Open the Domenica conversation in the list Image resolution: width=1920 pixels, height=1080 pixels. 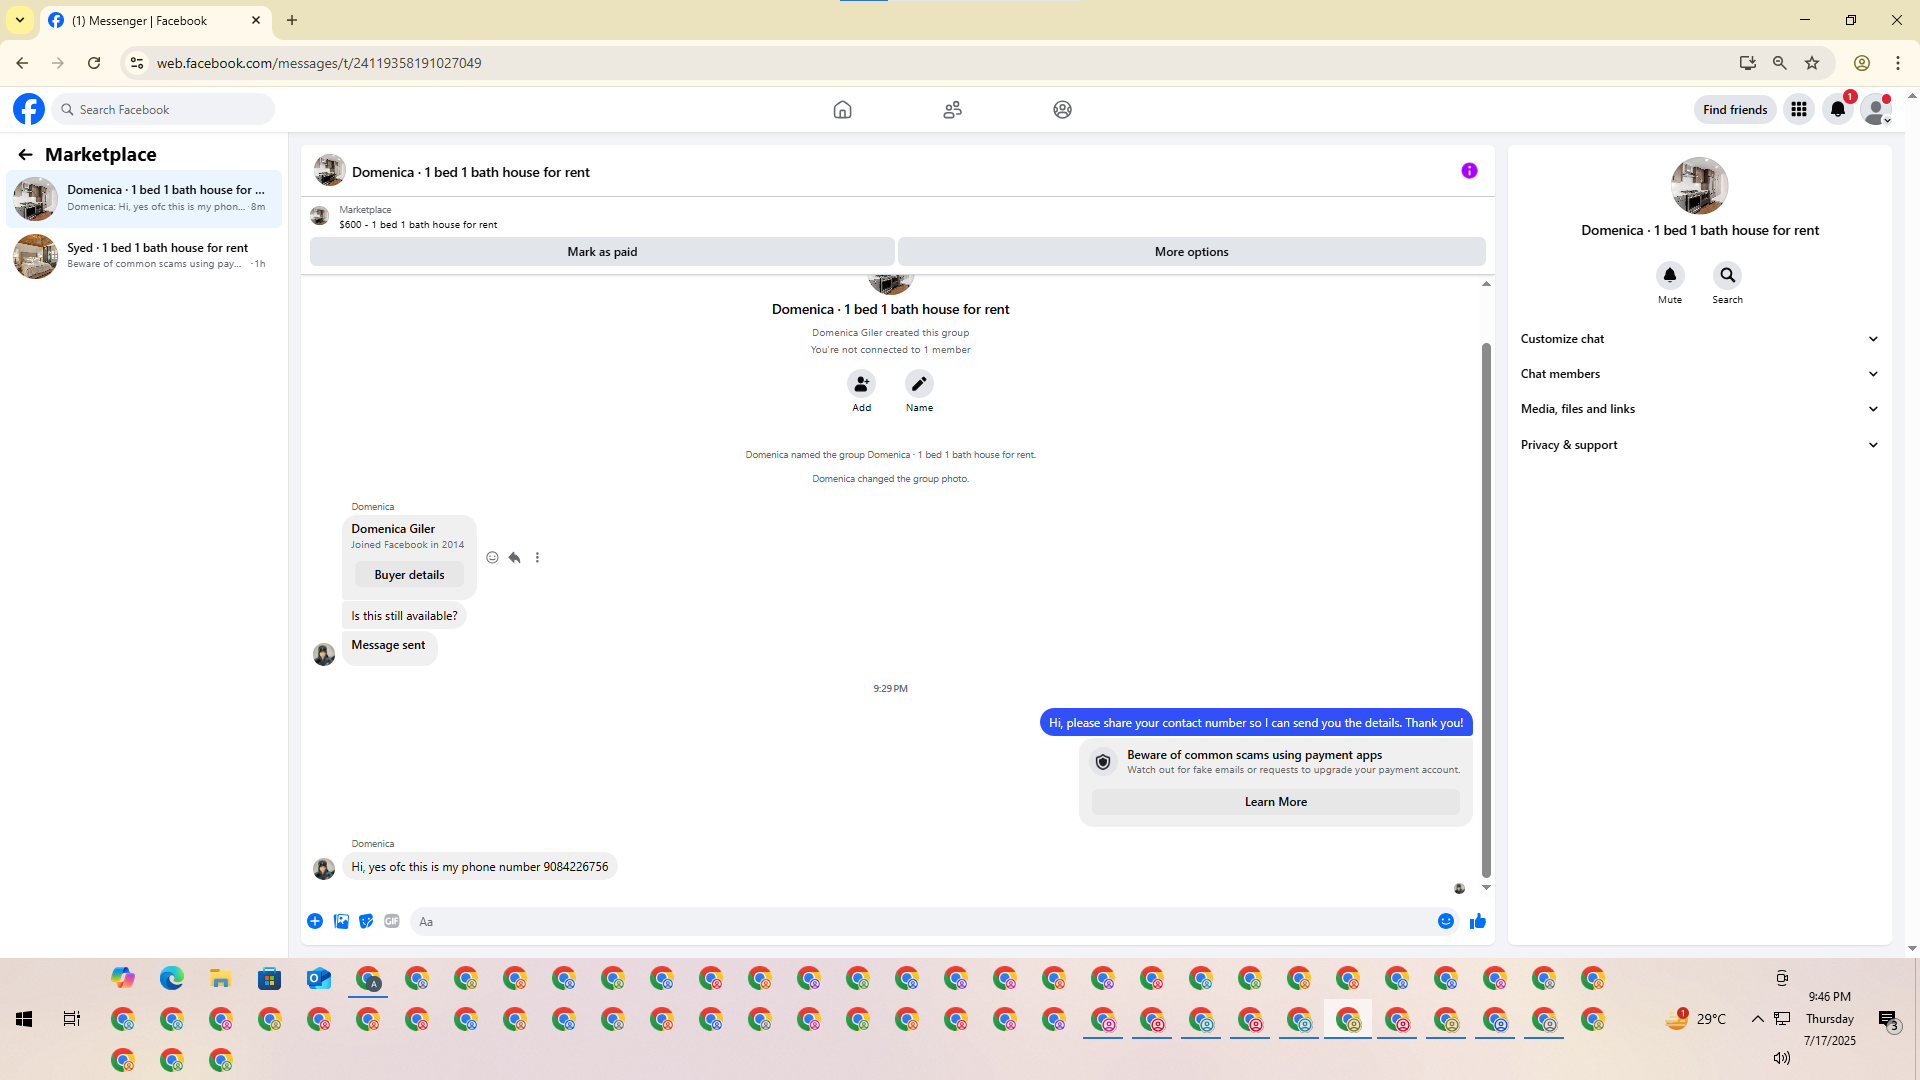pos(144,198)
